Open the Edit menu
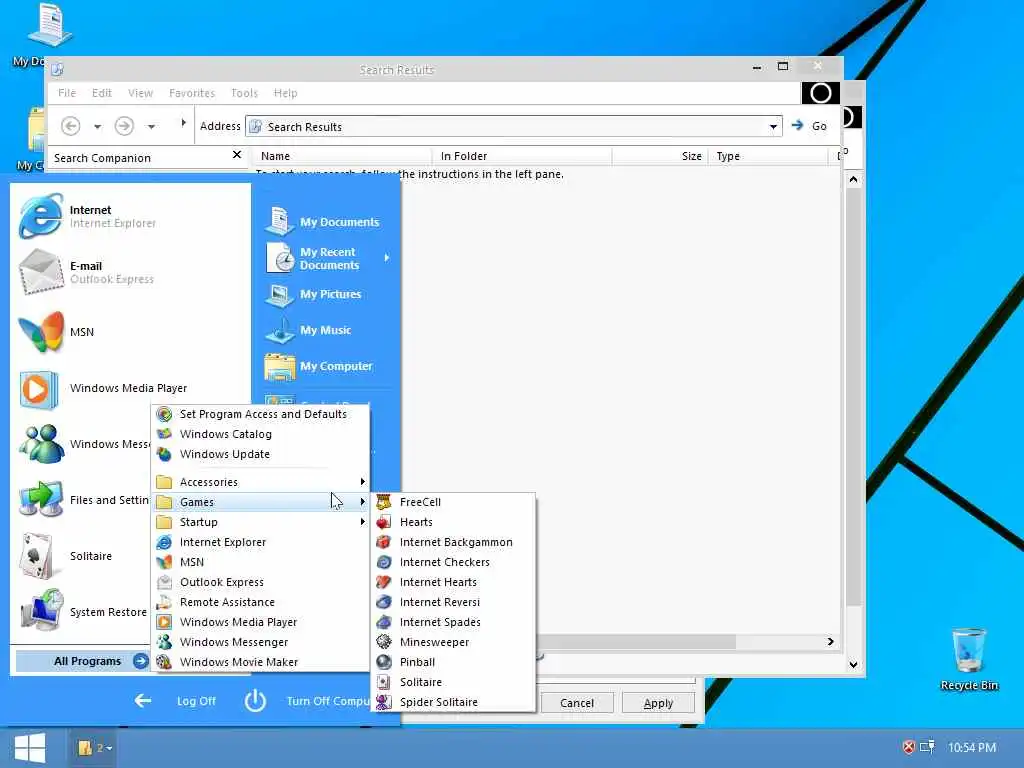The width and height of the screenshot is (1024, 768). pyautogui.click(x=102, y=93)
